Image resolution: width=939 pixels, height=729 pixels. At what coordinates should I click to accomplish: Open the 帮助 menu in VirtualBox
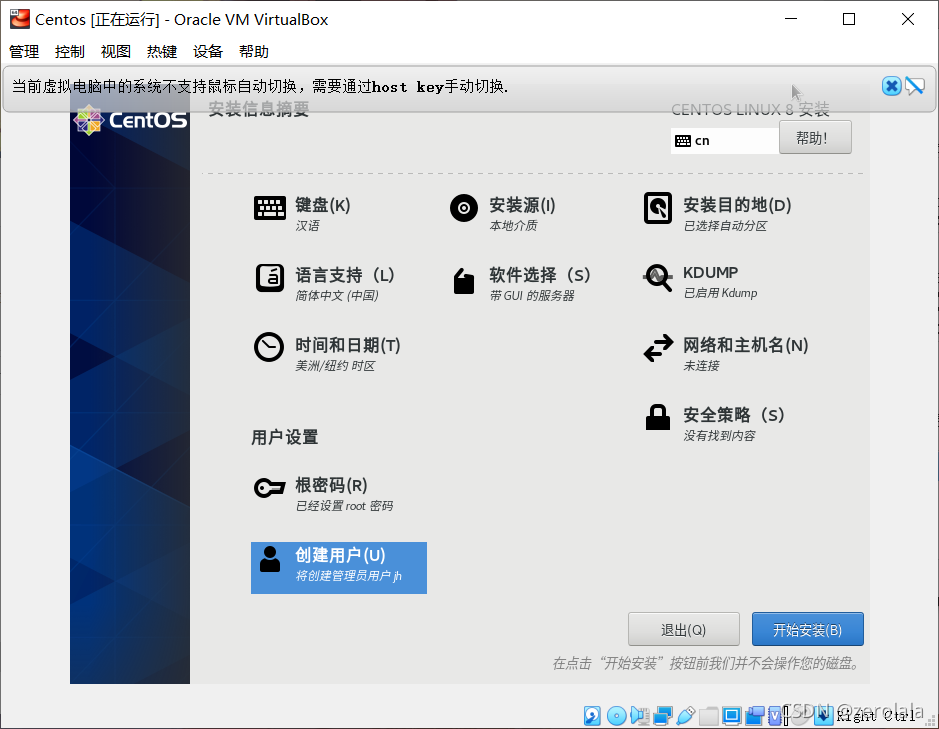tap(254, 52)
